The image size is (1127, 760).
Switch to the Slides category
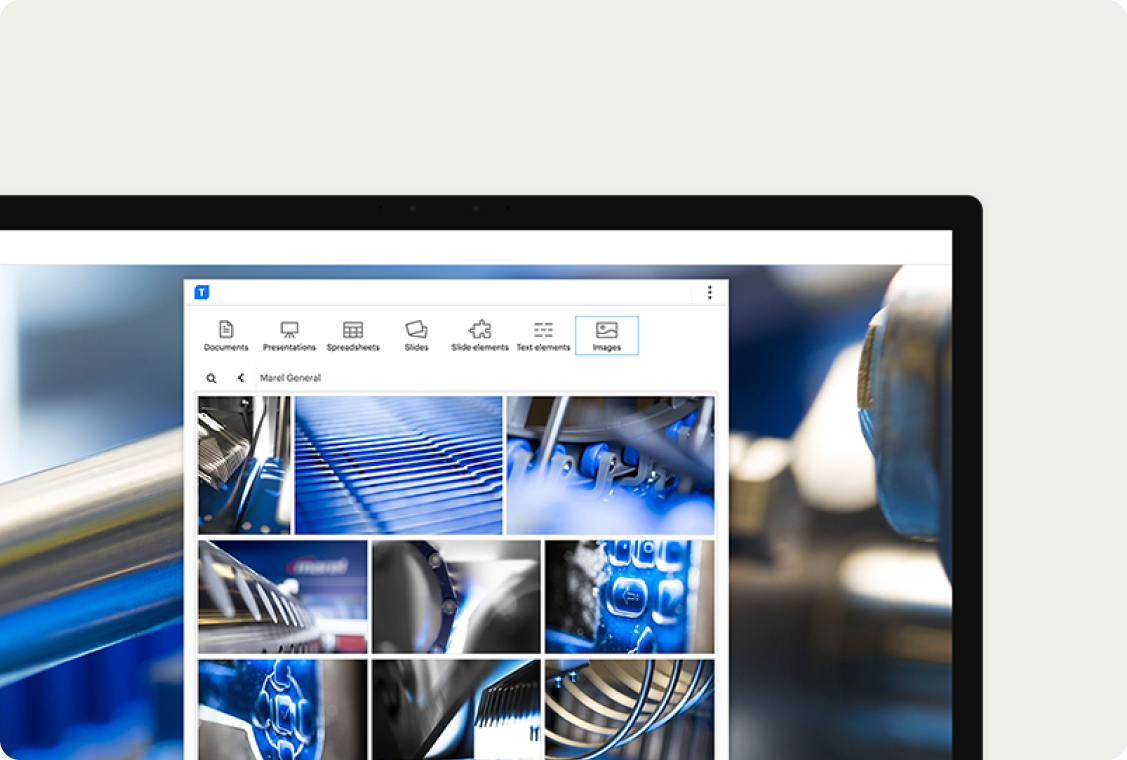pyautogui.click(x=416, y=336)
